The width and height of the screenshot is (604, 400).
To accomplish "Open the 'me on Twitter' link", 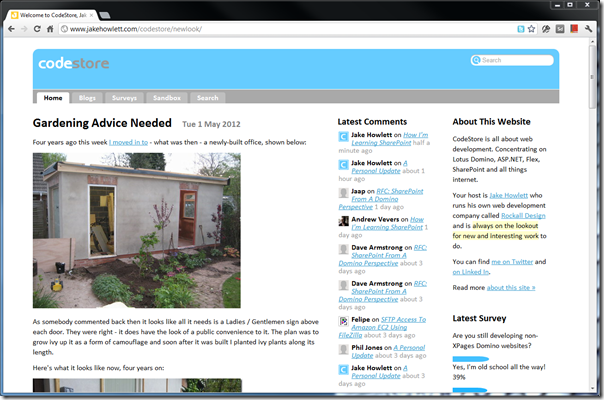I will coord(512,262).
